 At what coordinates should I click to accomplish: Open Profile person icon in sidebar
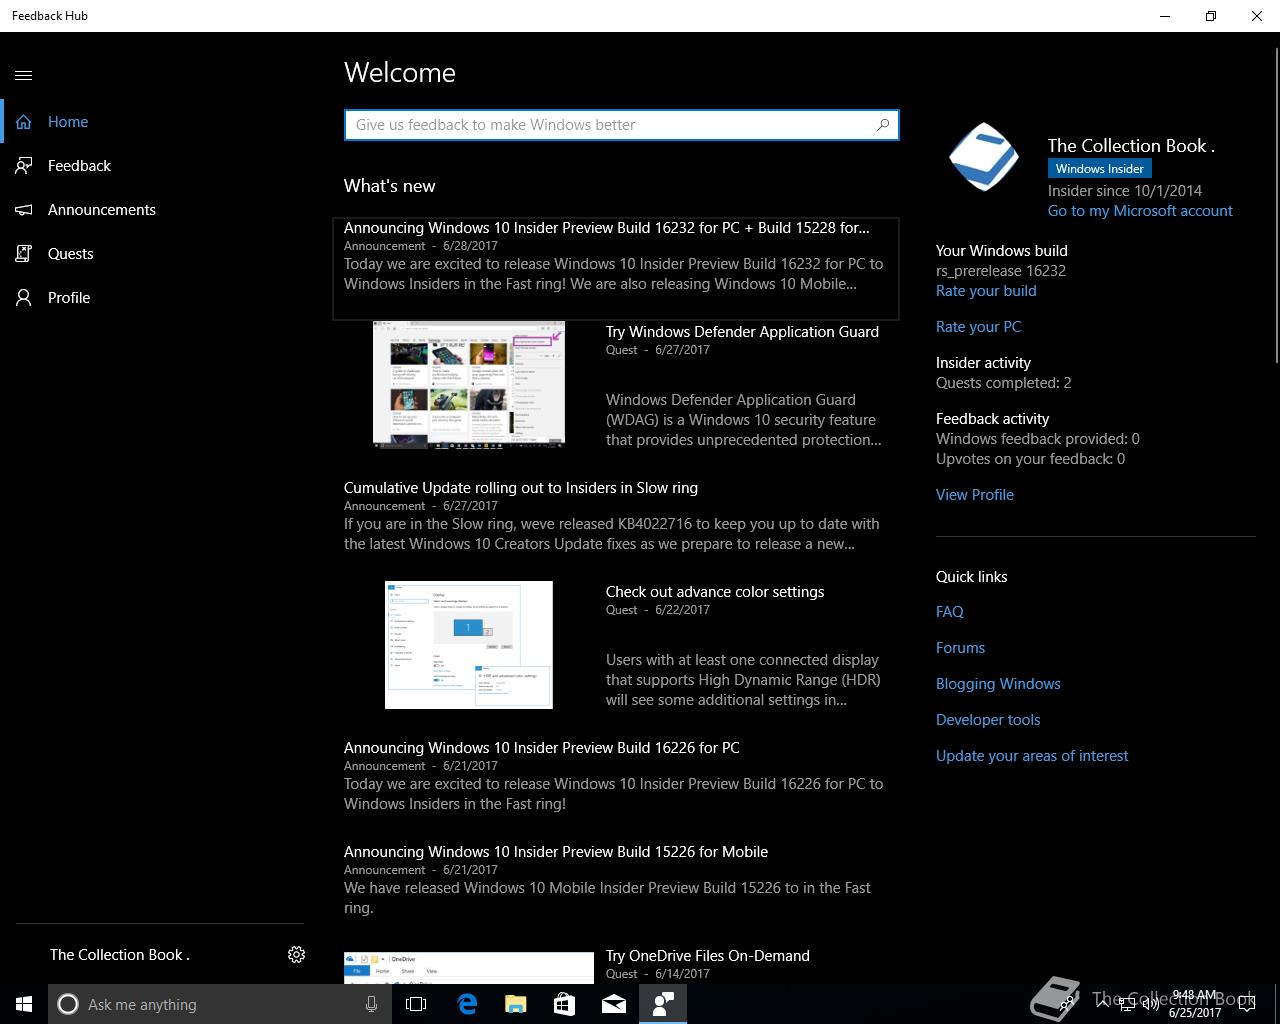(24, 298)
